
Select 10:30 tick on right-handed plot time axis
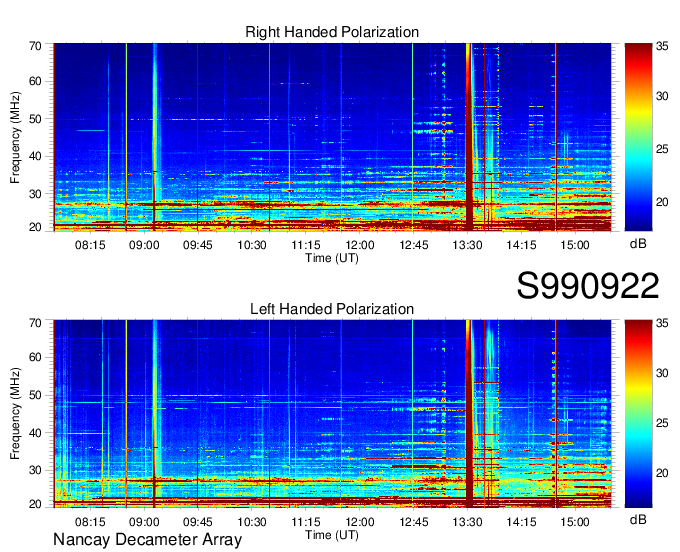252,245
